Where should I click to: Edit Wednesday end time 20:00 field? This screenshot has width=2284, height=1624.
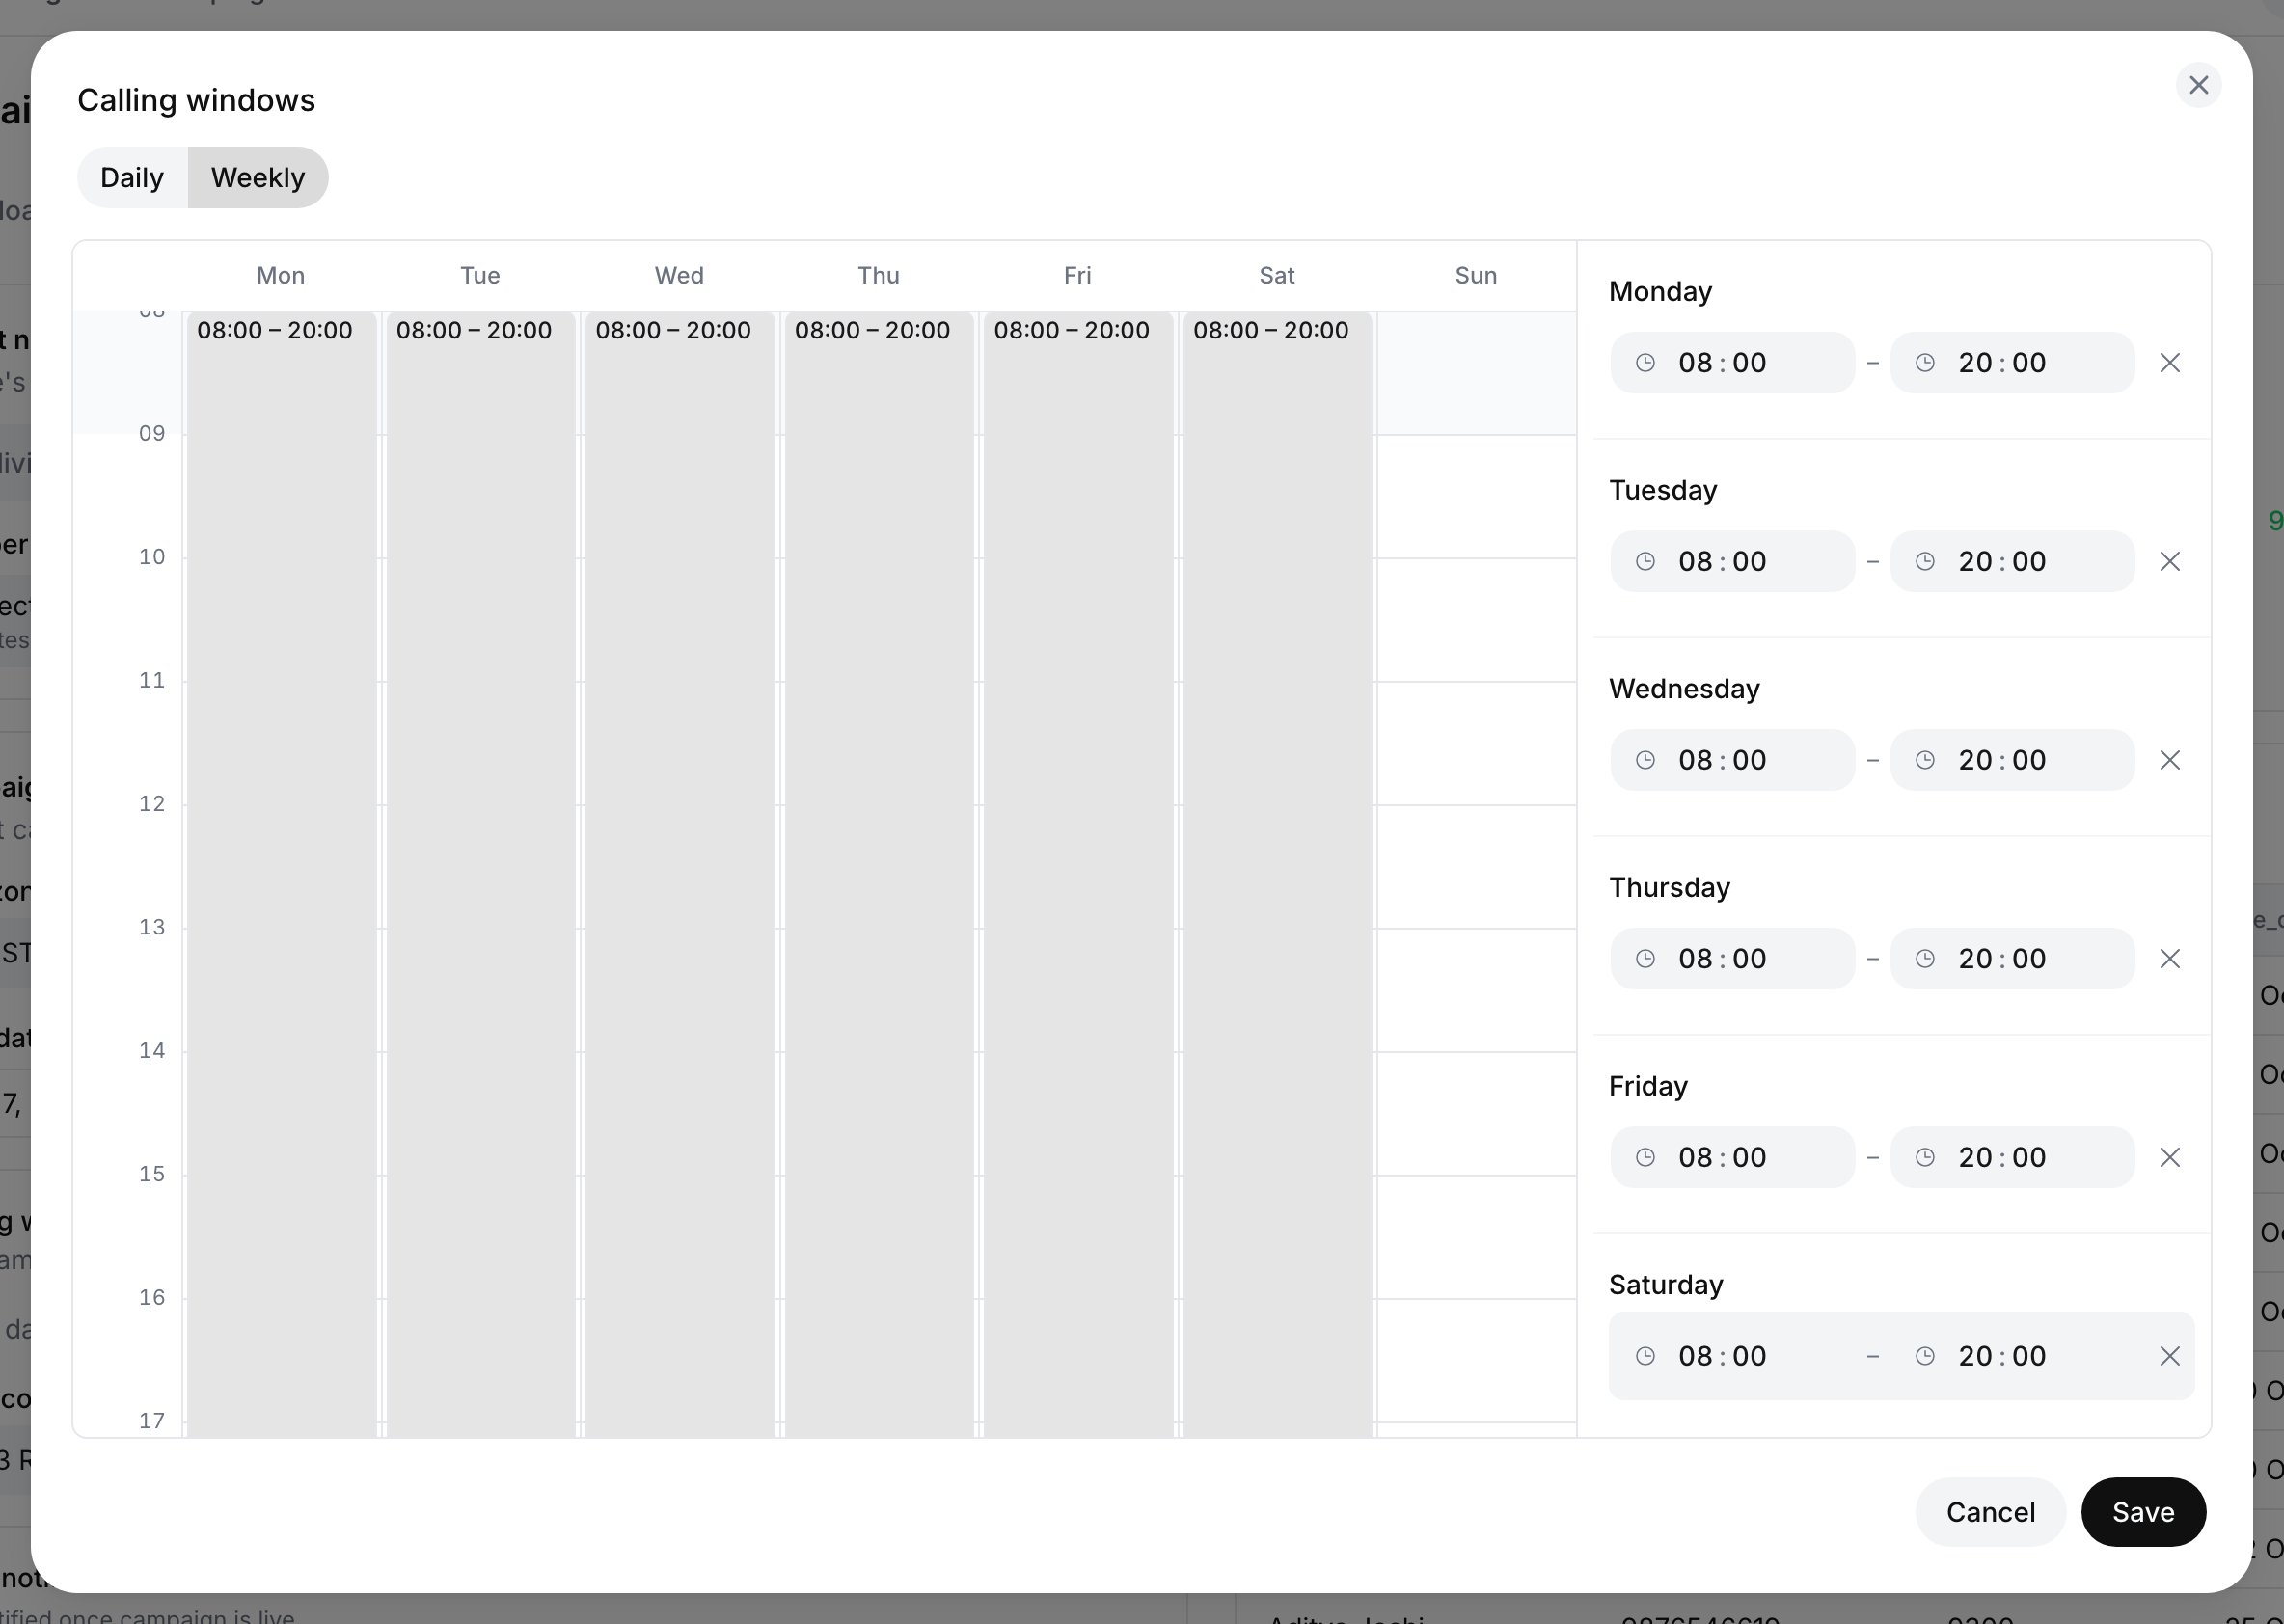click(x=2012, y=760)
